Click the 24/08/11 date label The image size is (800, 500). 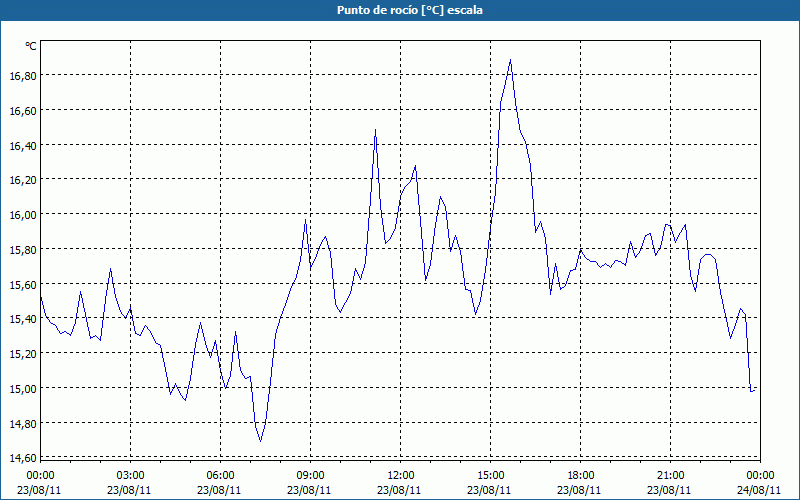[759, 490]
